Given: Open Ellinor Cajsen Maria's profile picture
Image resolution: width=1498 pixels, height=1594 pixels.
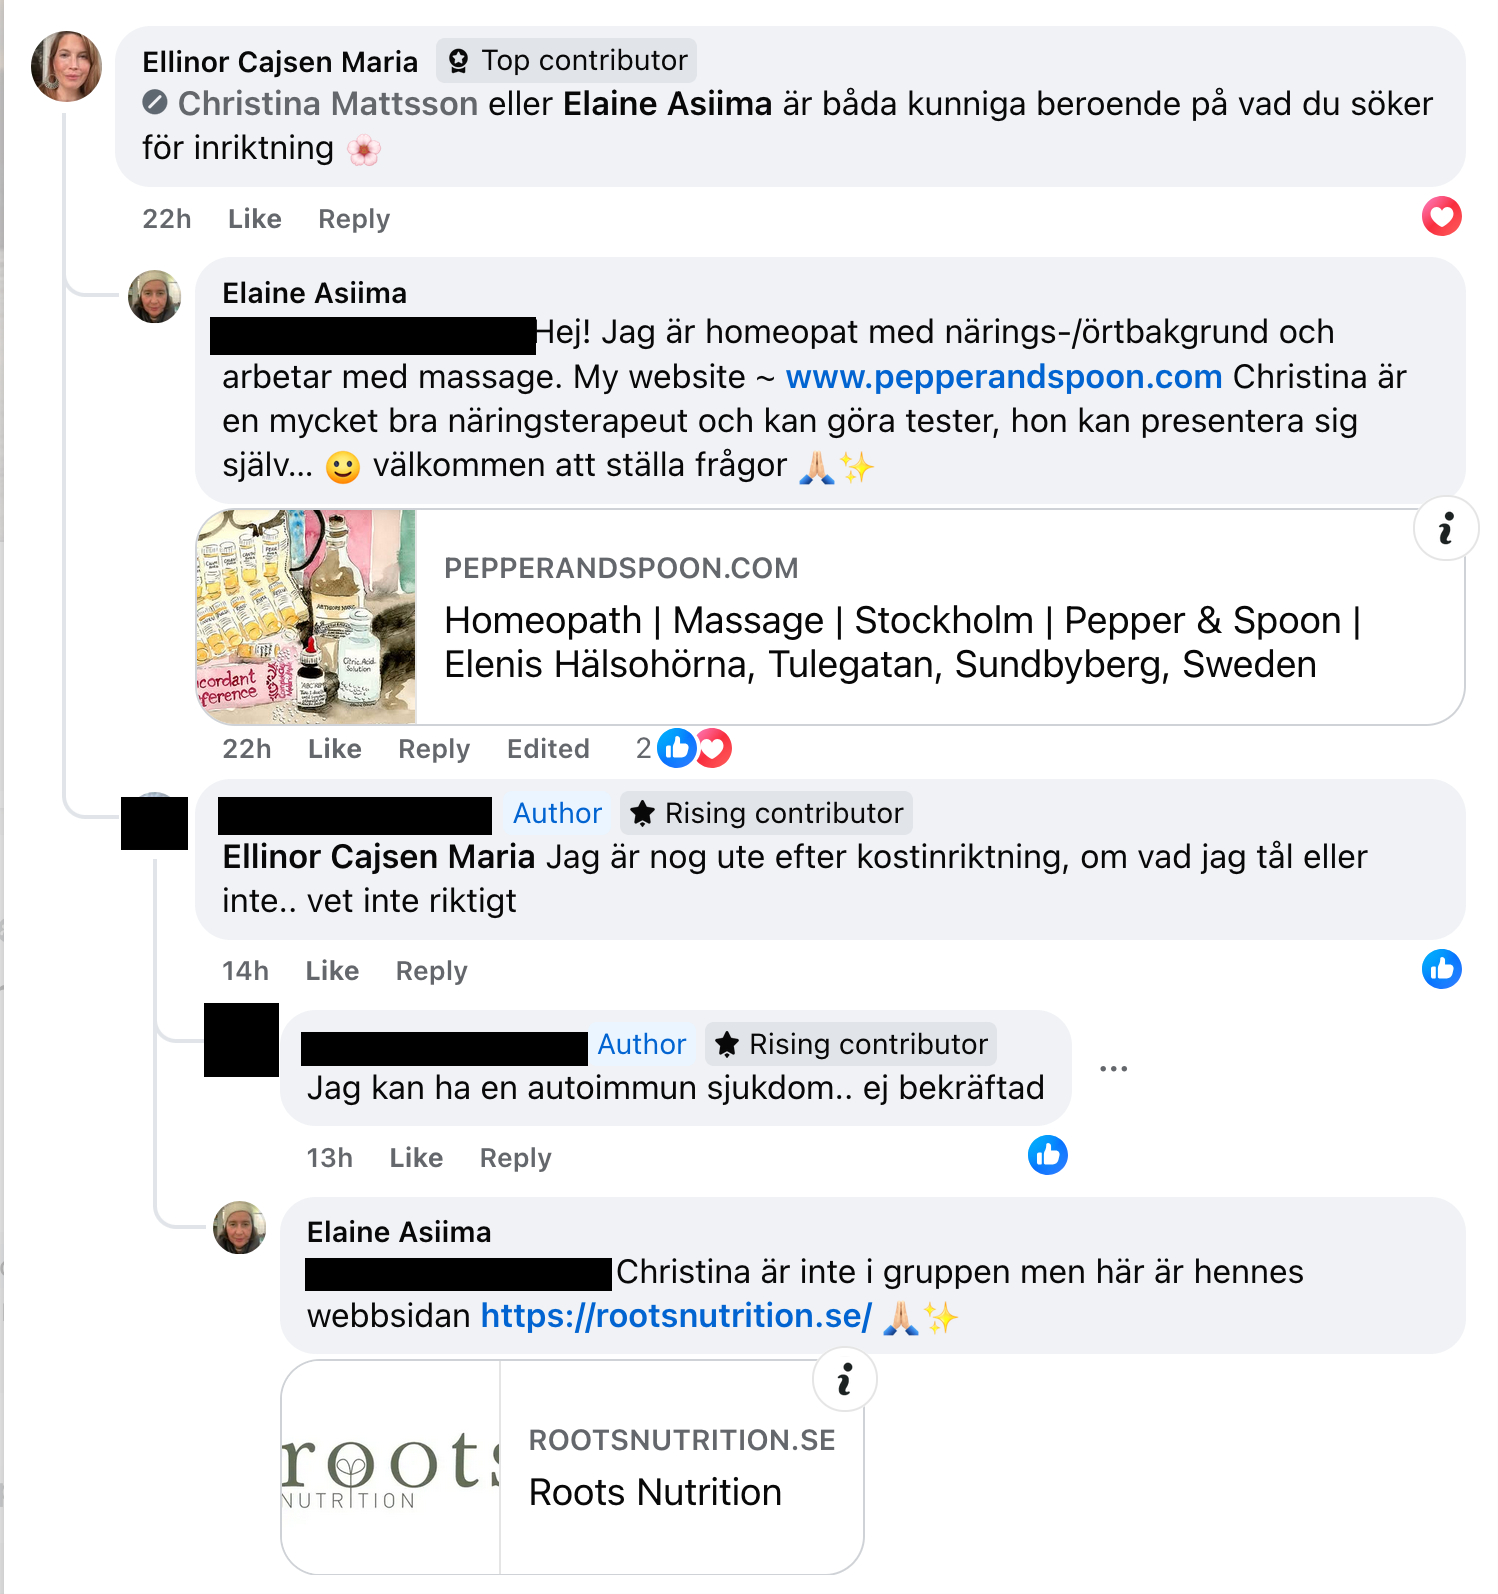Looking at the screenshot, I should (x=67, y=66).
